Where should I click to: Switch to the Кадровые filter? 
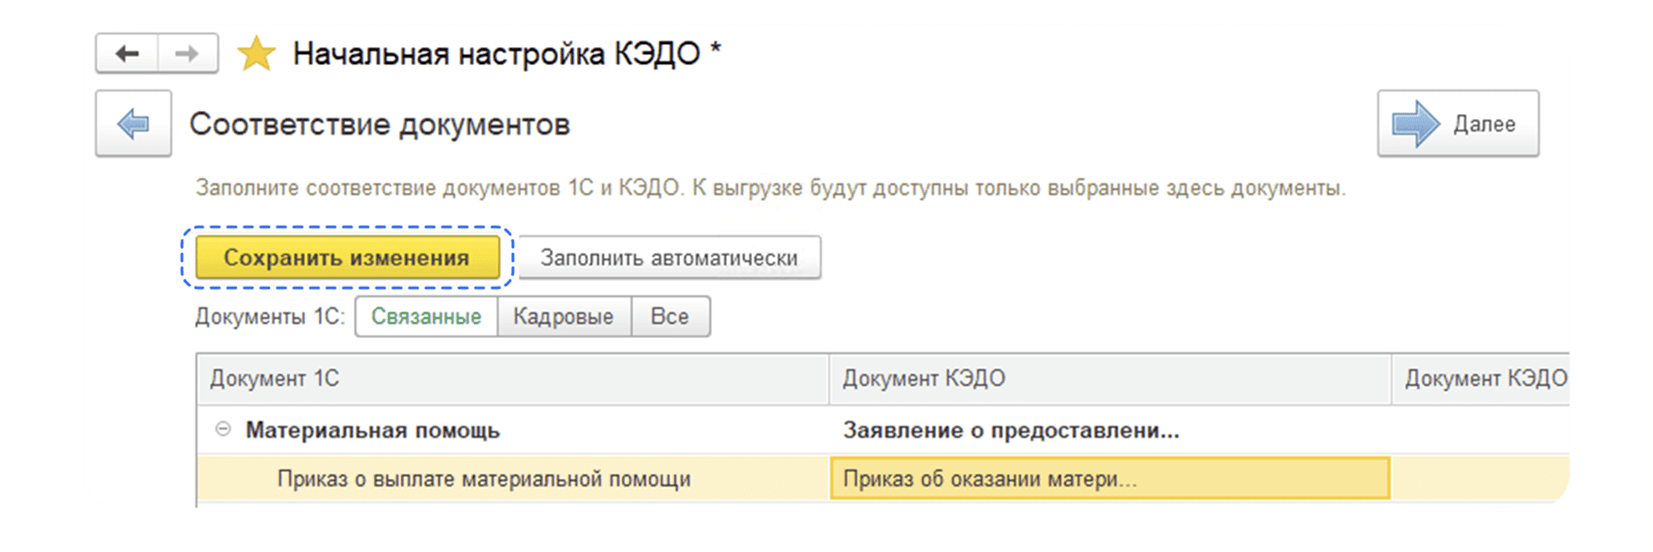(563, 316)
